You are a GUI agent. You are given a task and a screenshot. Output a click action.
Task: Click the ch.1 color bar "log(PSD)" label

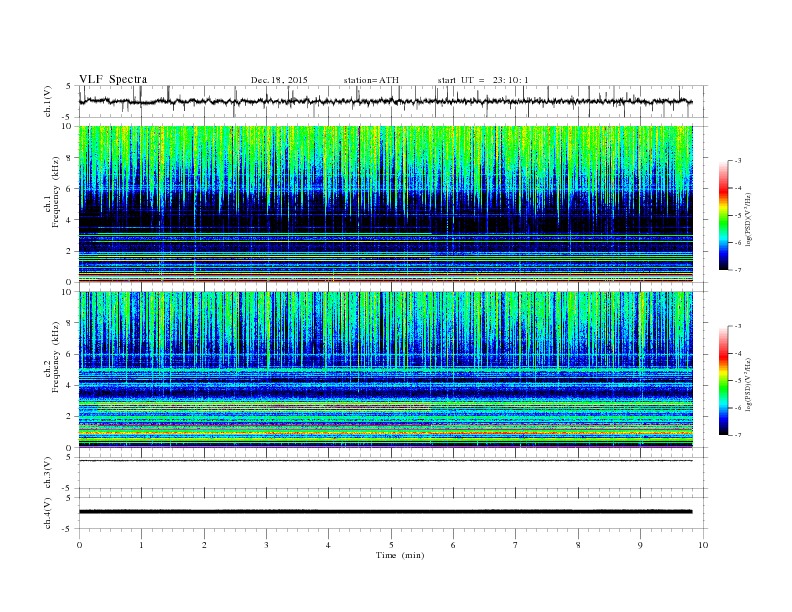tap(748, 220)
